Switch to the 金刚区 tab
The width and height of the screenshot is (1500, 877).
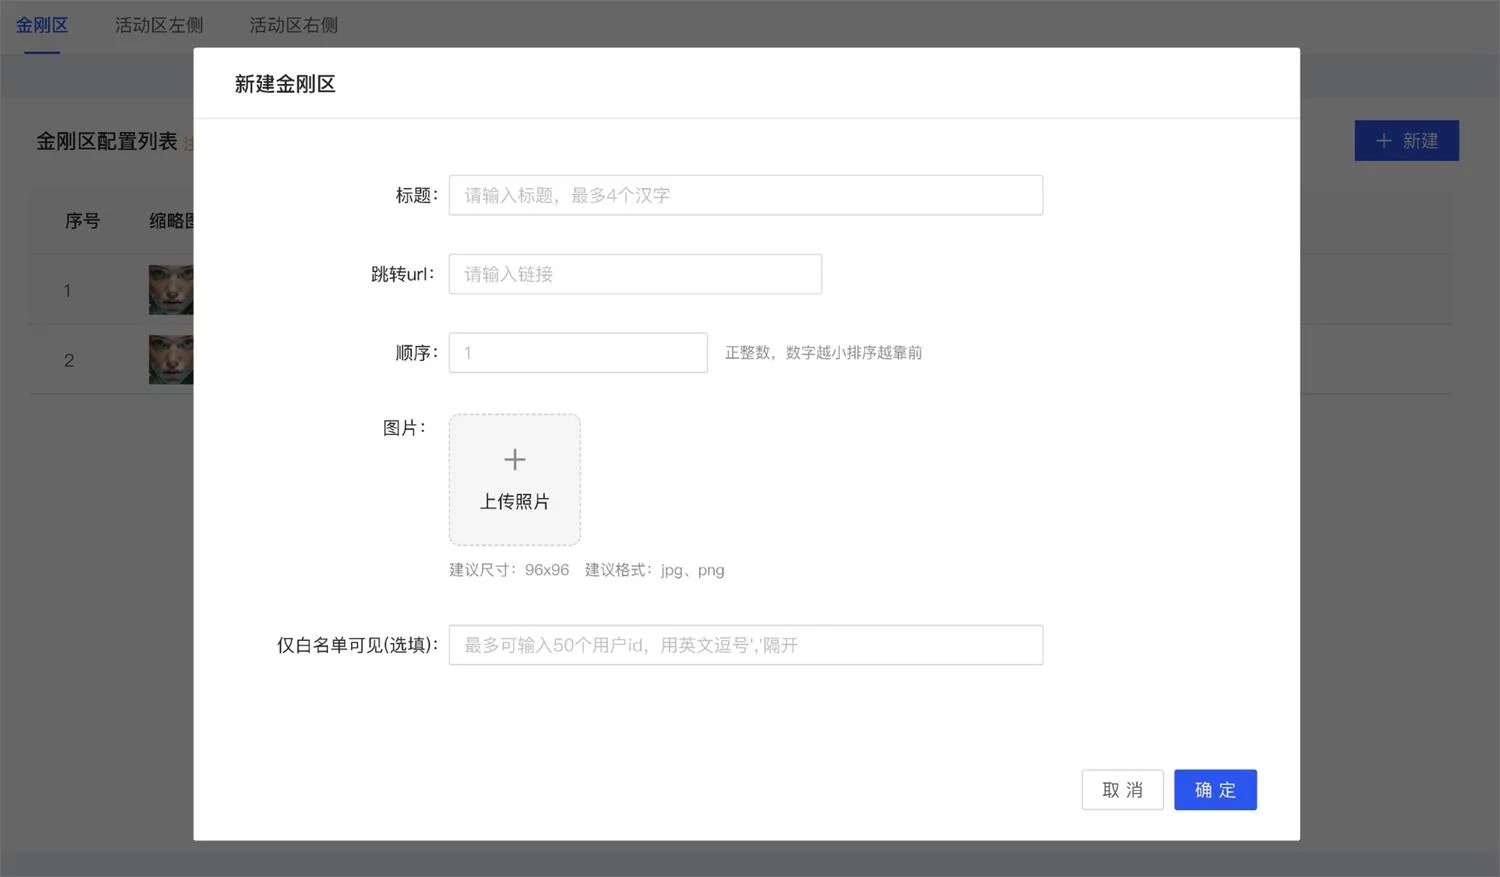(x=41, y=25)
